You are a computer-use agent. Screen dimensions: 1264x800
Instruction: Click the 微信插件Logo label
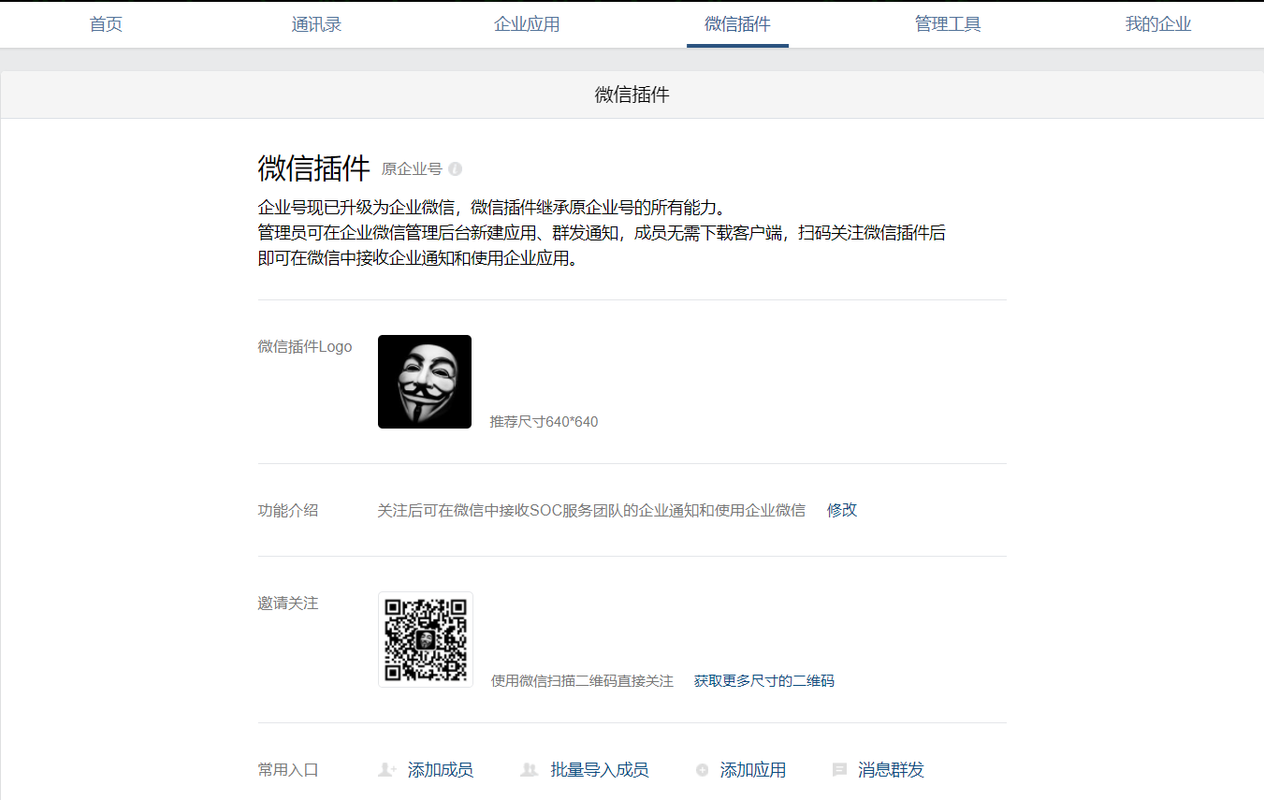point(305,347)
